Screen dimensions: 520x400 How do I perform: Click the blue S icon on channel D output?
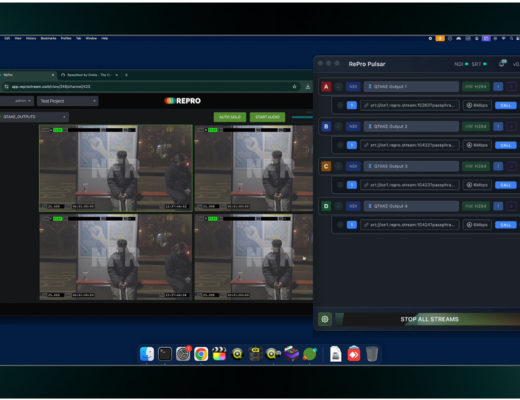pos(352,225)
